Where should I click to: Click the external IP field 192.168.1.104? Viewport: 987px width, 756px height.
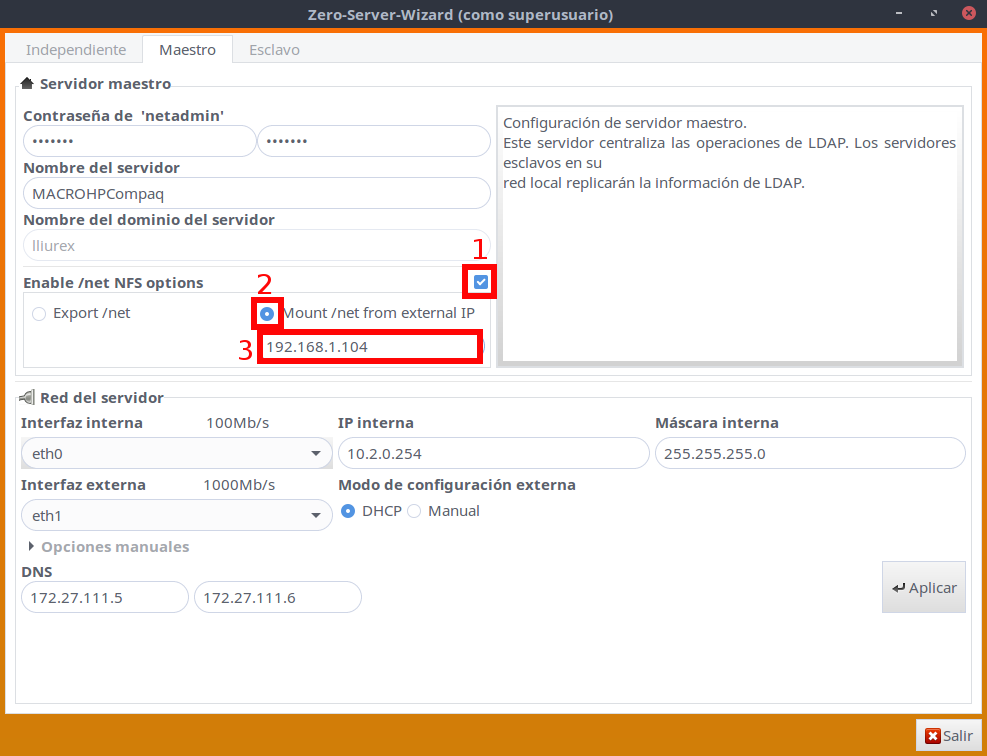(368, 347)
